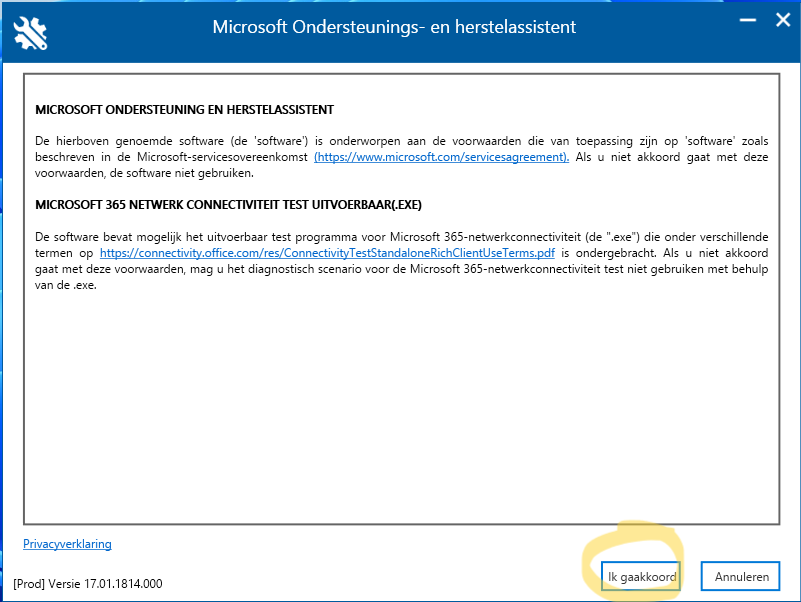Click heading 'MICROSOFT ONDERSTEUNING EN HERSTELASSISTENT'
This screenshot has height=602, width=801.
tap(184, 110)
